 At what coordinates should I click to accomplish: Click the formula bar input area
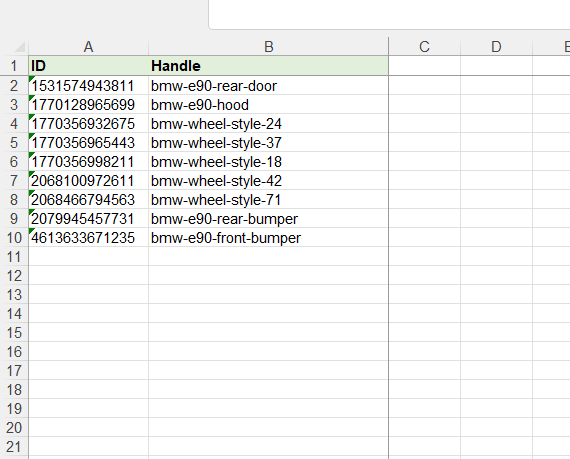[389, 15]
